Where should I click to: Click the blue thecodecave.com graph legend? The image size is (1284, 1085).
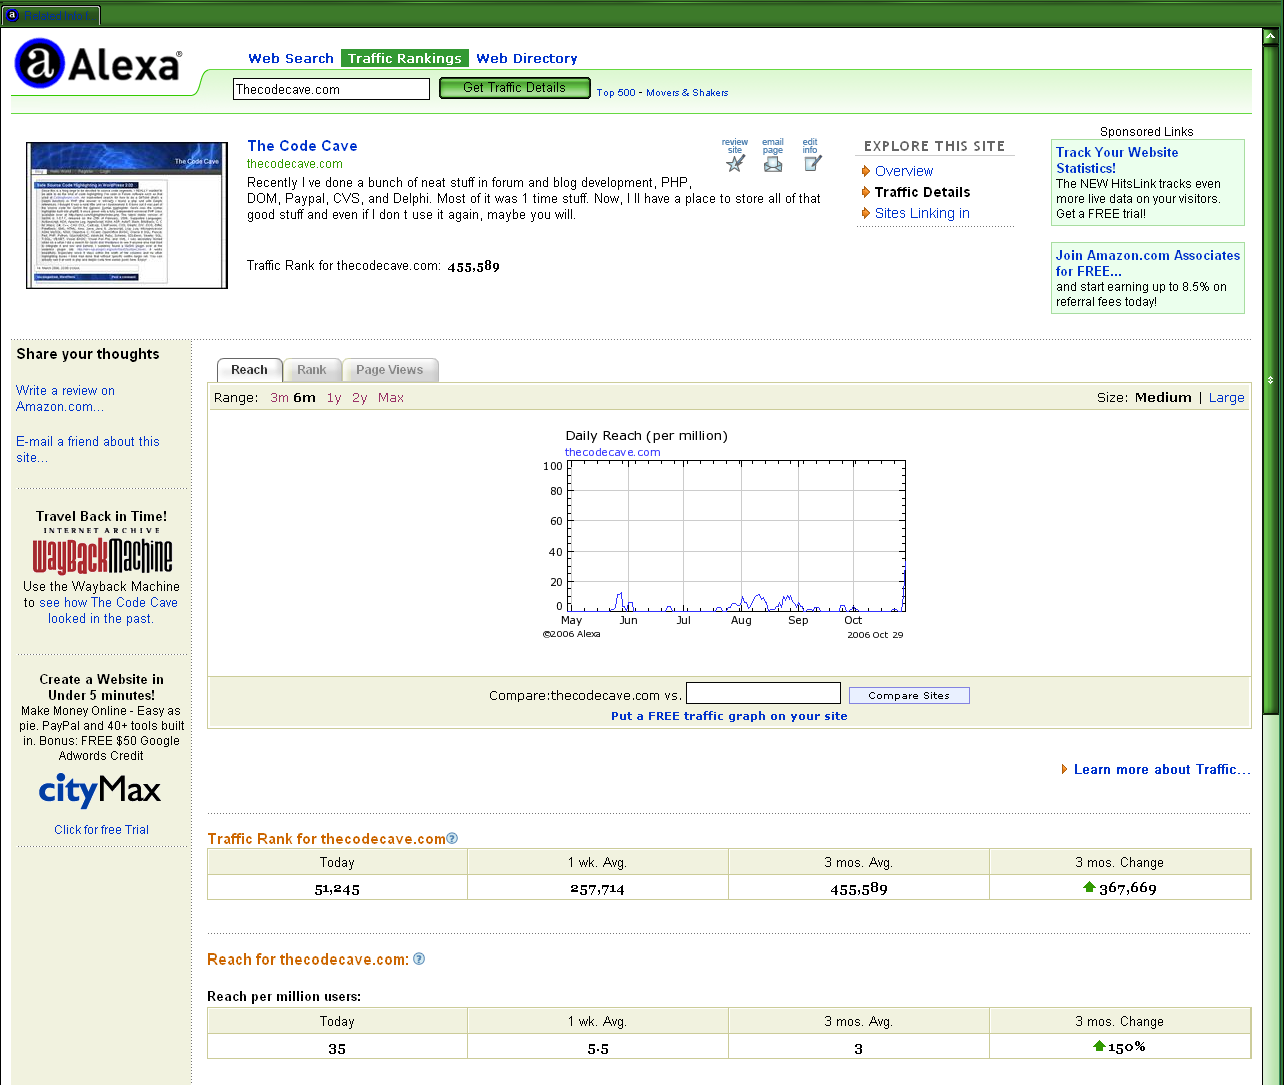[613, 452]
